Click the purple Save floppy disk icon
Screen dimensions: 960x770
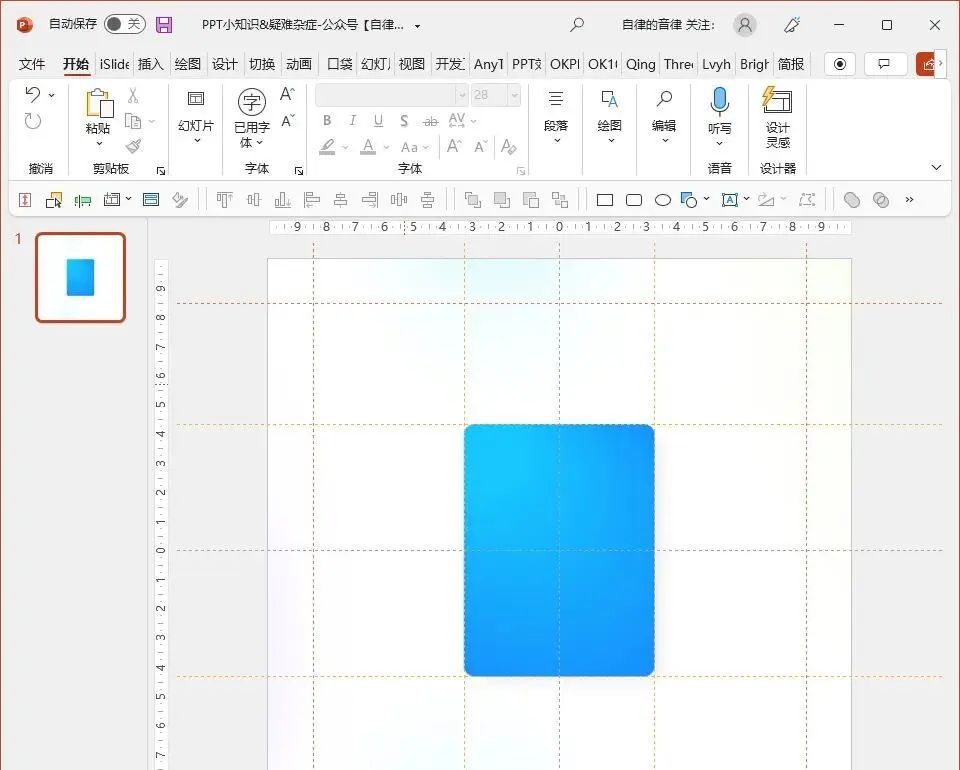163,24
